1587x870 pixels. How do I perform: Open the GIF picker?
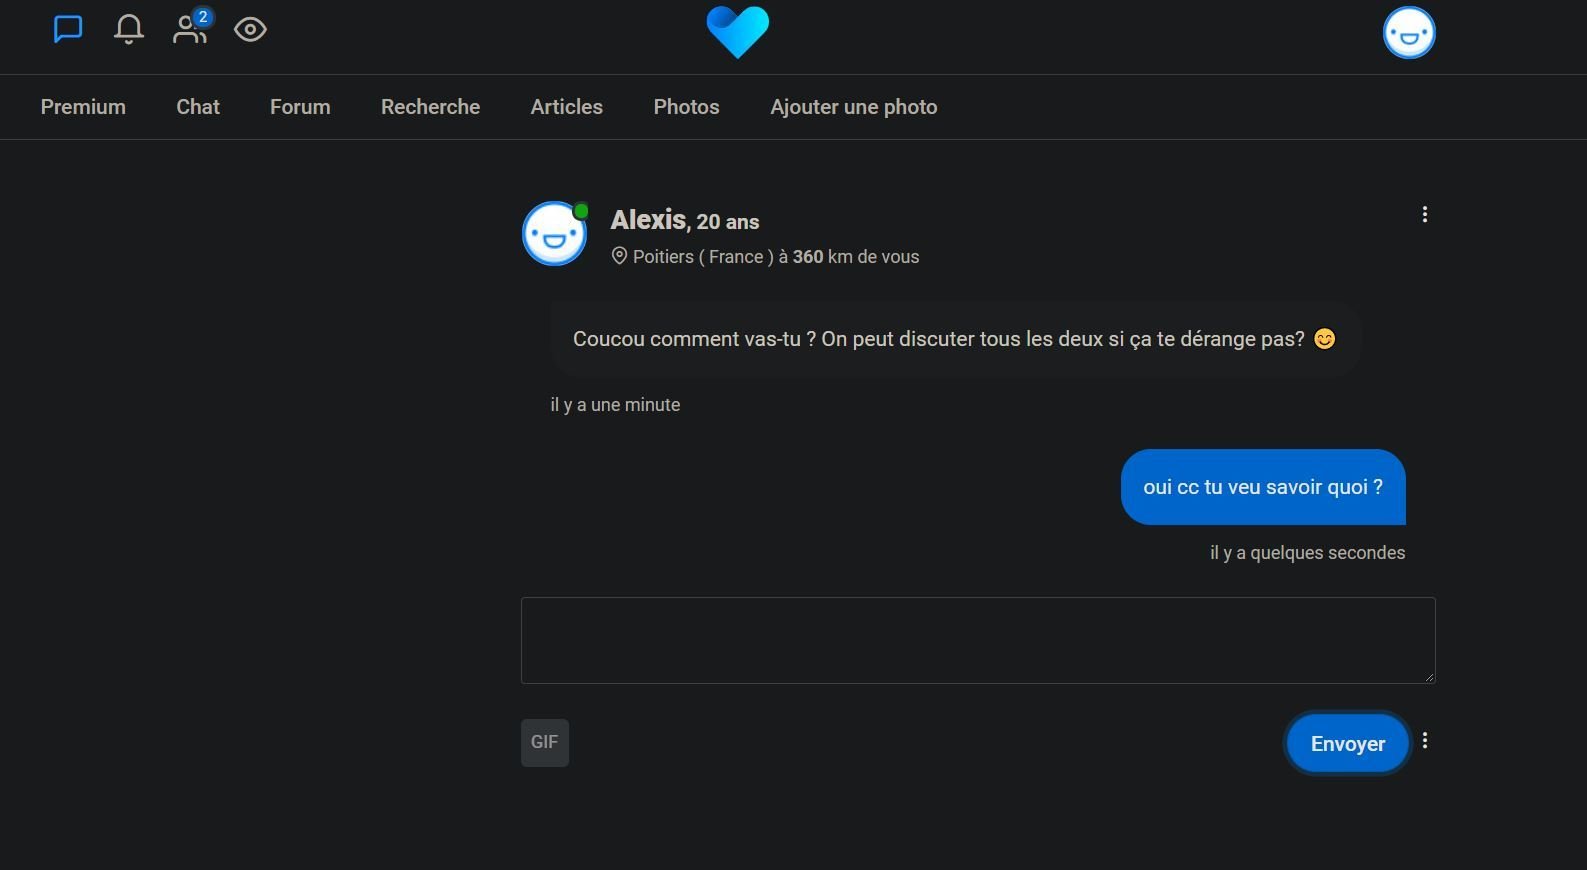[545, 743]
